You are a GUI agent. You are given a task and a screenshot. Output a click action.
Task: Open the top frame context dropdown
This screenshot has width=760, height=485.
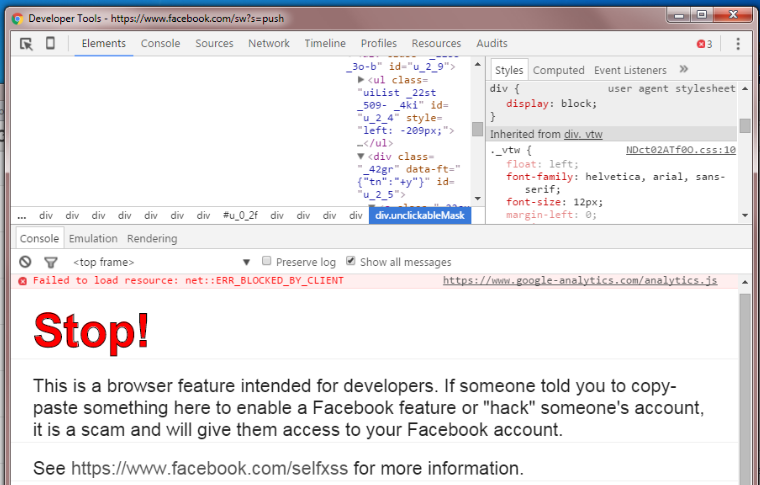click(x=161, y=262)
